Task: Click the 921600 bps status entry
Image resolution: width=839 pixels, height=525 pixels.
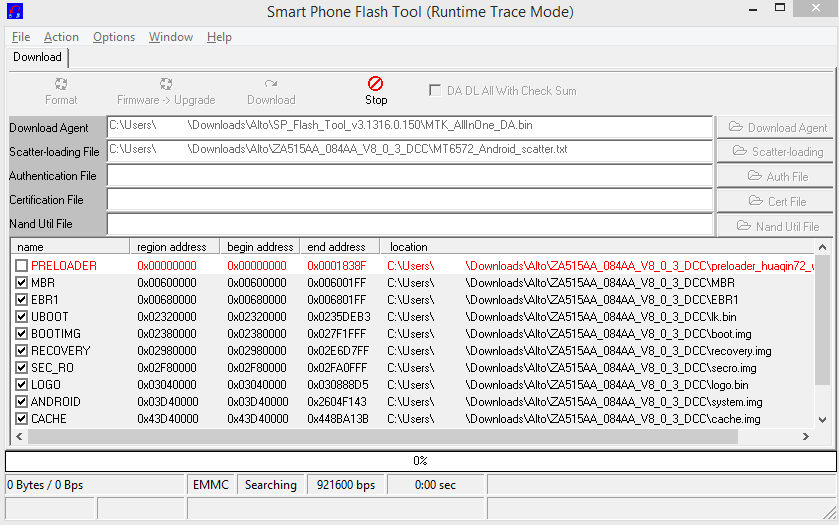Action: coord(346,485)
